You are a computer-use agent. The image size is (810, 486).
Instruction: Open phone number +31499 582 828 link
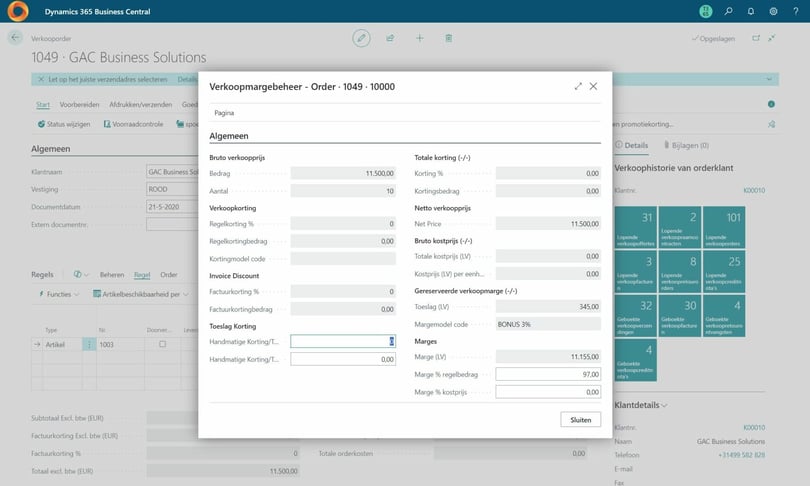pyautogui.click(x=741, y=455)
